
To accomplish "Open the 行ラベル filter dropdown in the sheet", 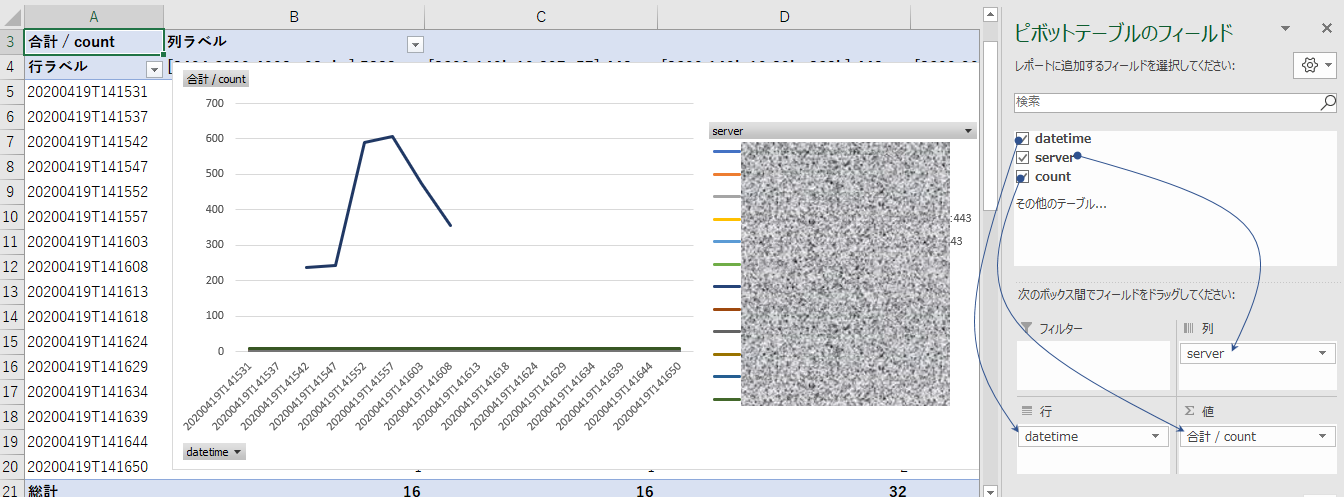I will [x=154, y=69].
